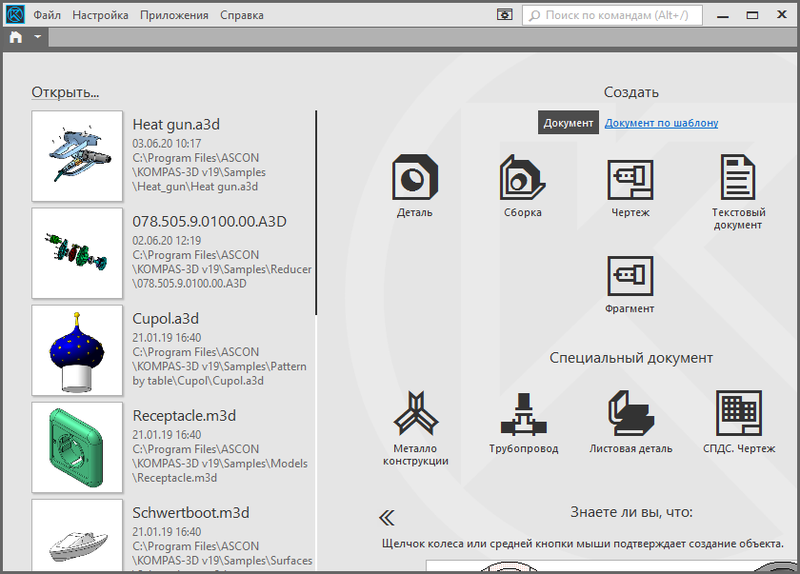Select the Schwertboot.m3d file name
Viewport: 800px width, 574px height.
pos(191,513)
